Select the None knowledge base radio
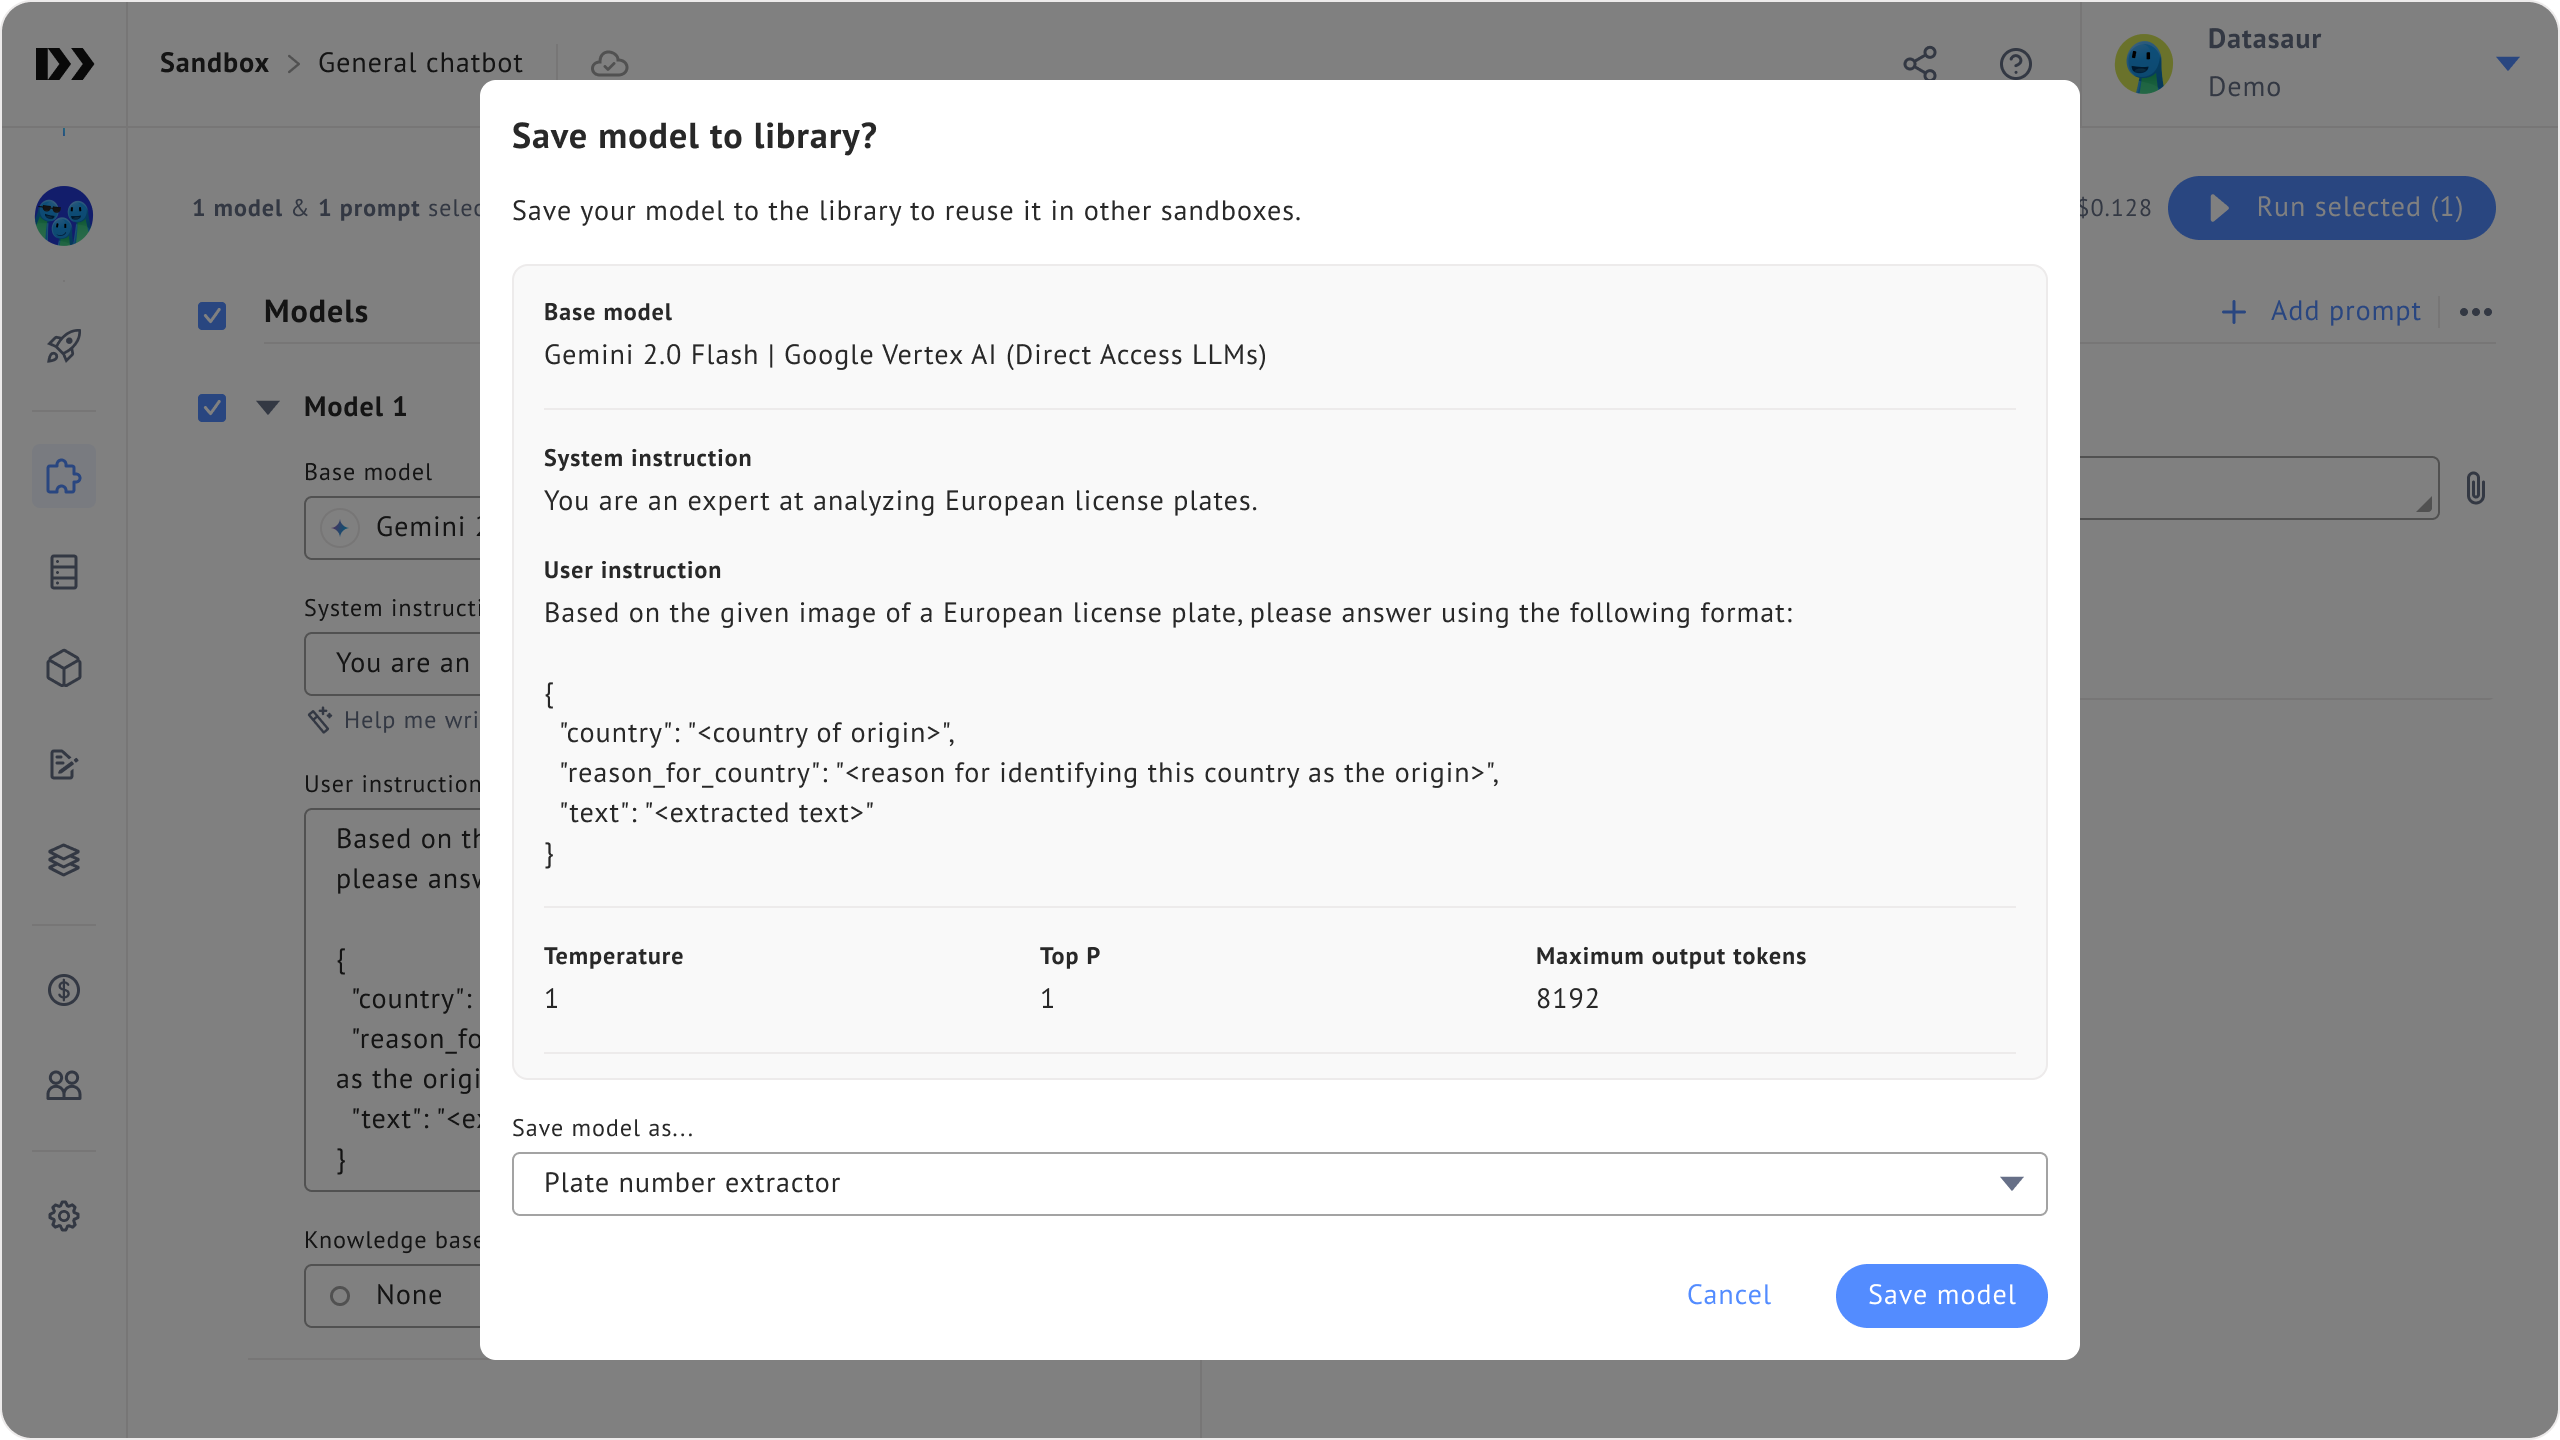 [x=340, y=1296]
